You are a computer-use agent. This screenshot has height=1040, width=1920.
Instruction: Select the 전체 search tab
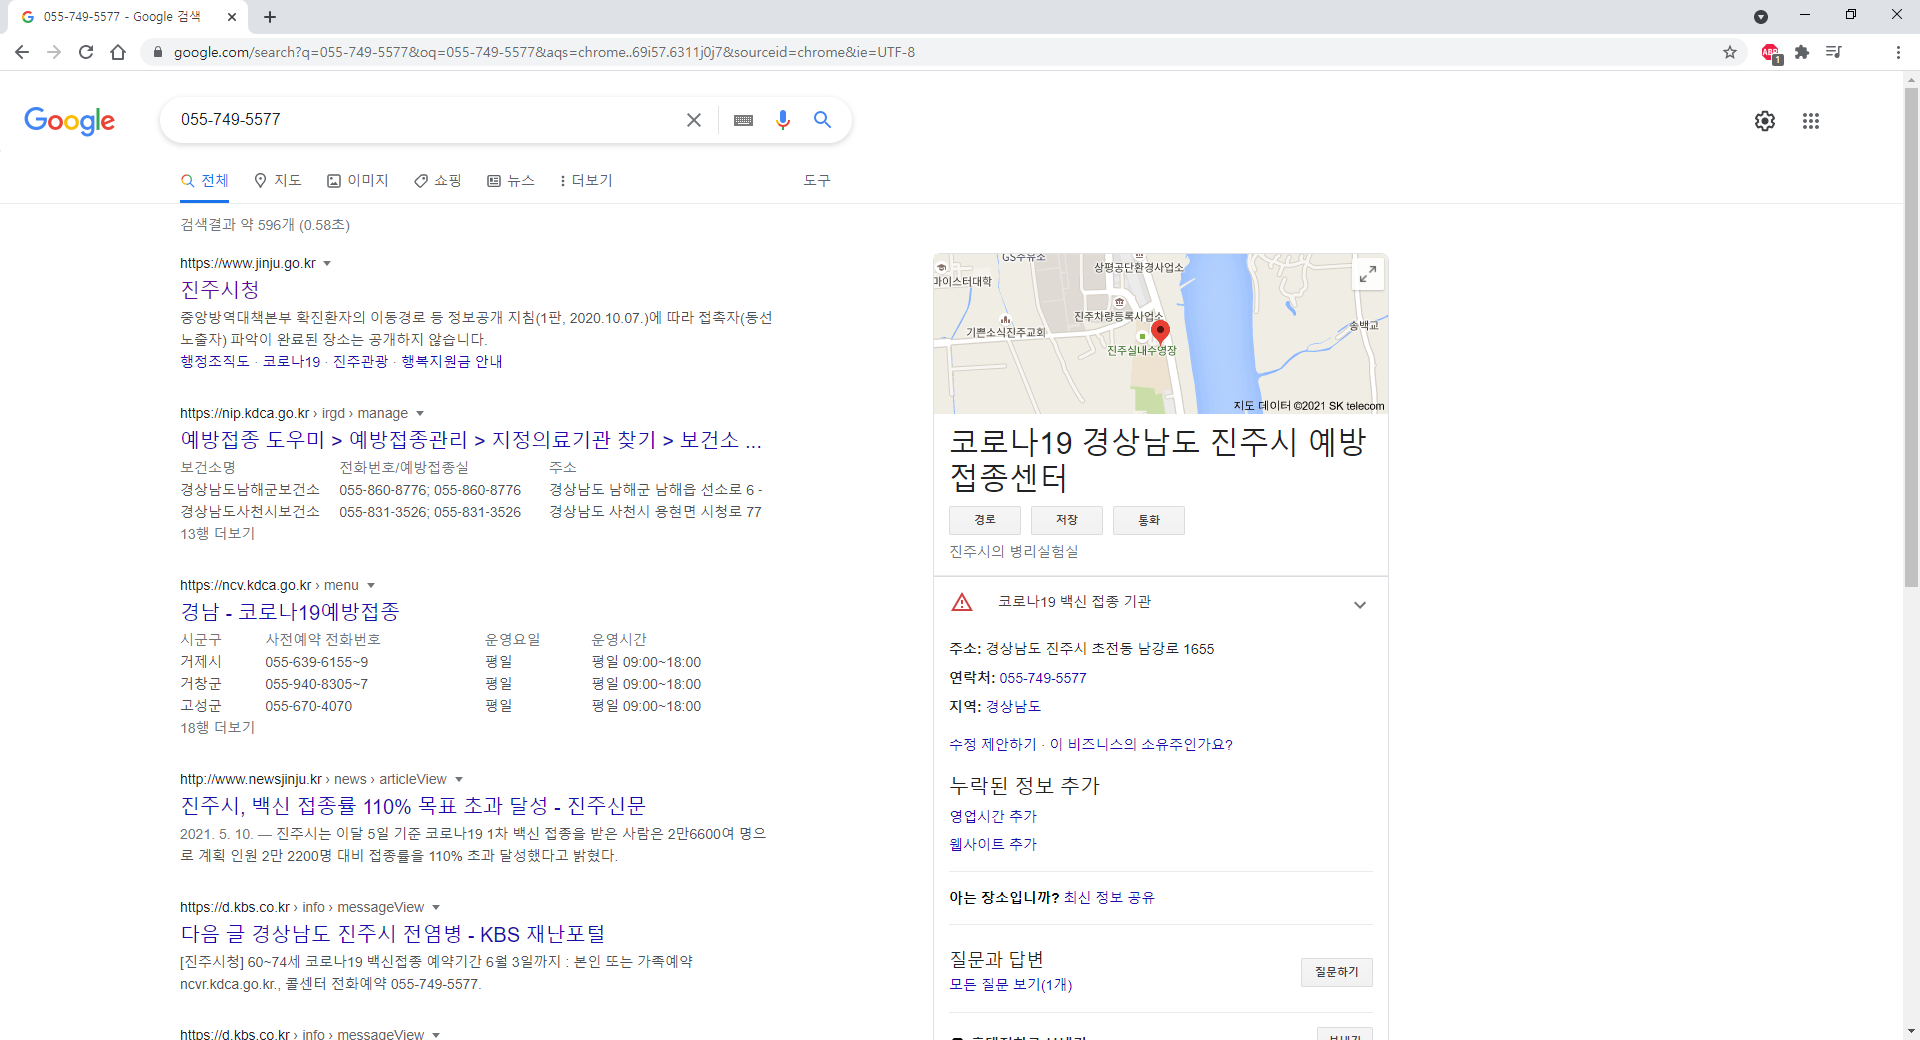(x=205, y=181)
